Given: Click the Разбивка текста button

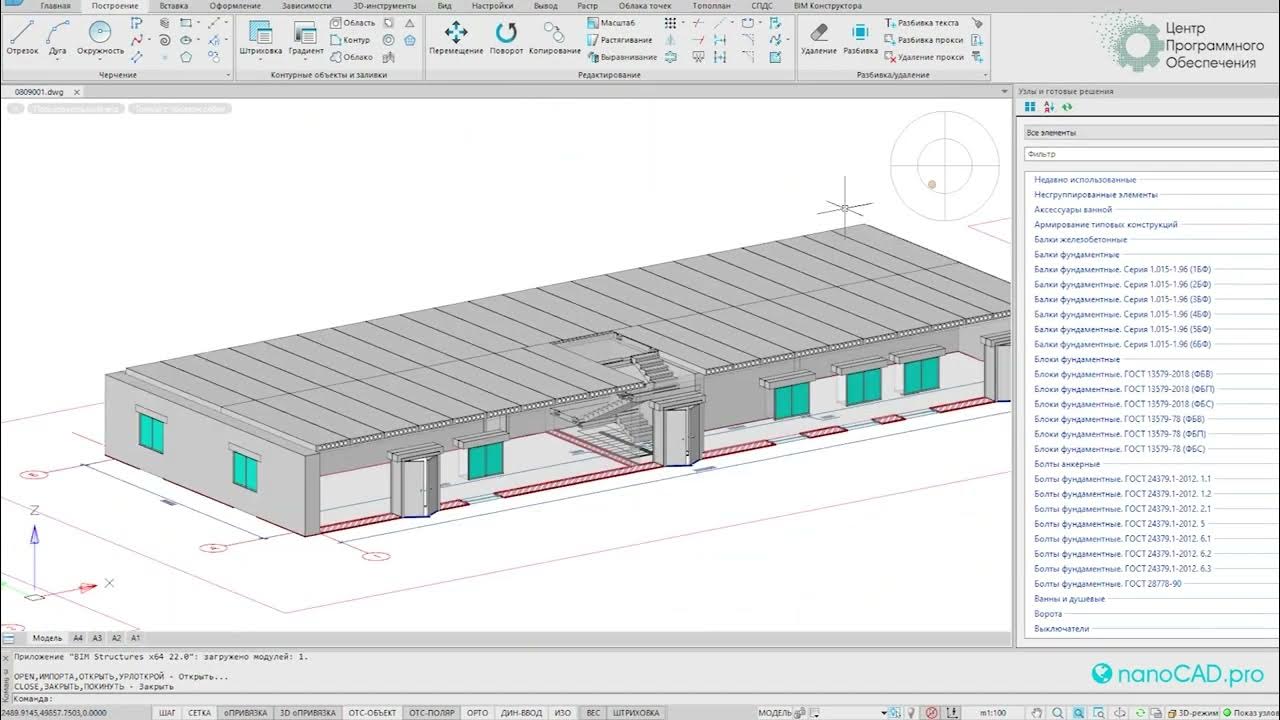Looking at the screenshot, I should 925,22.
